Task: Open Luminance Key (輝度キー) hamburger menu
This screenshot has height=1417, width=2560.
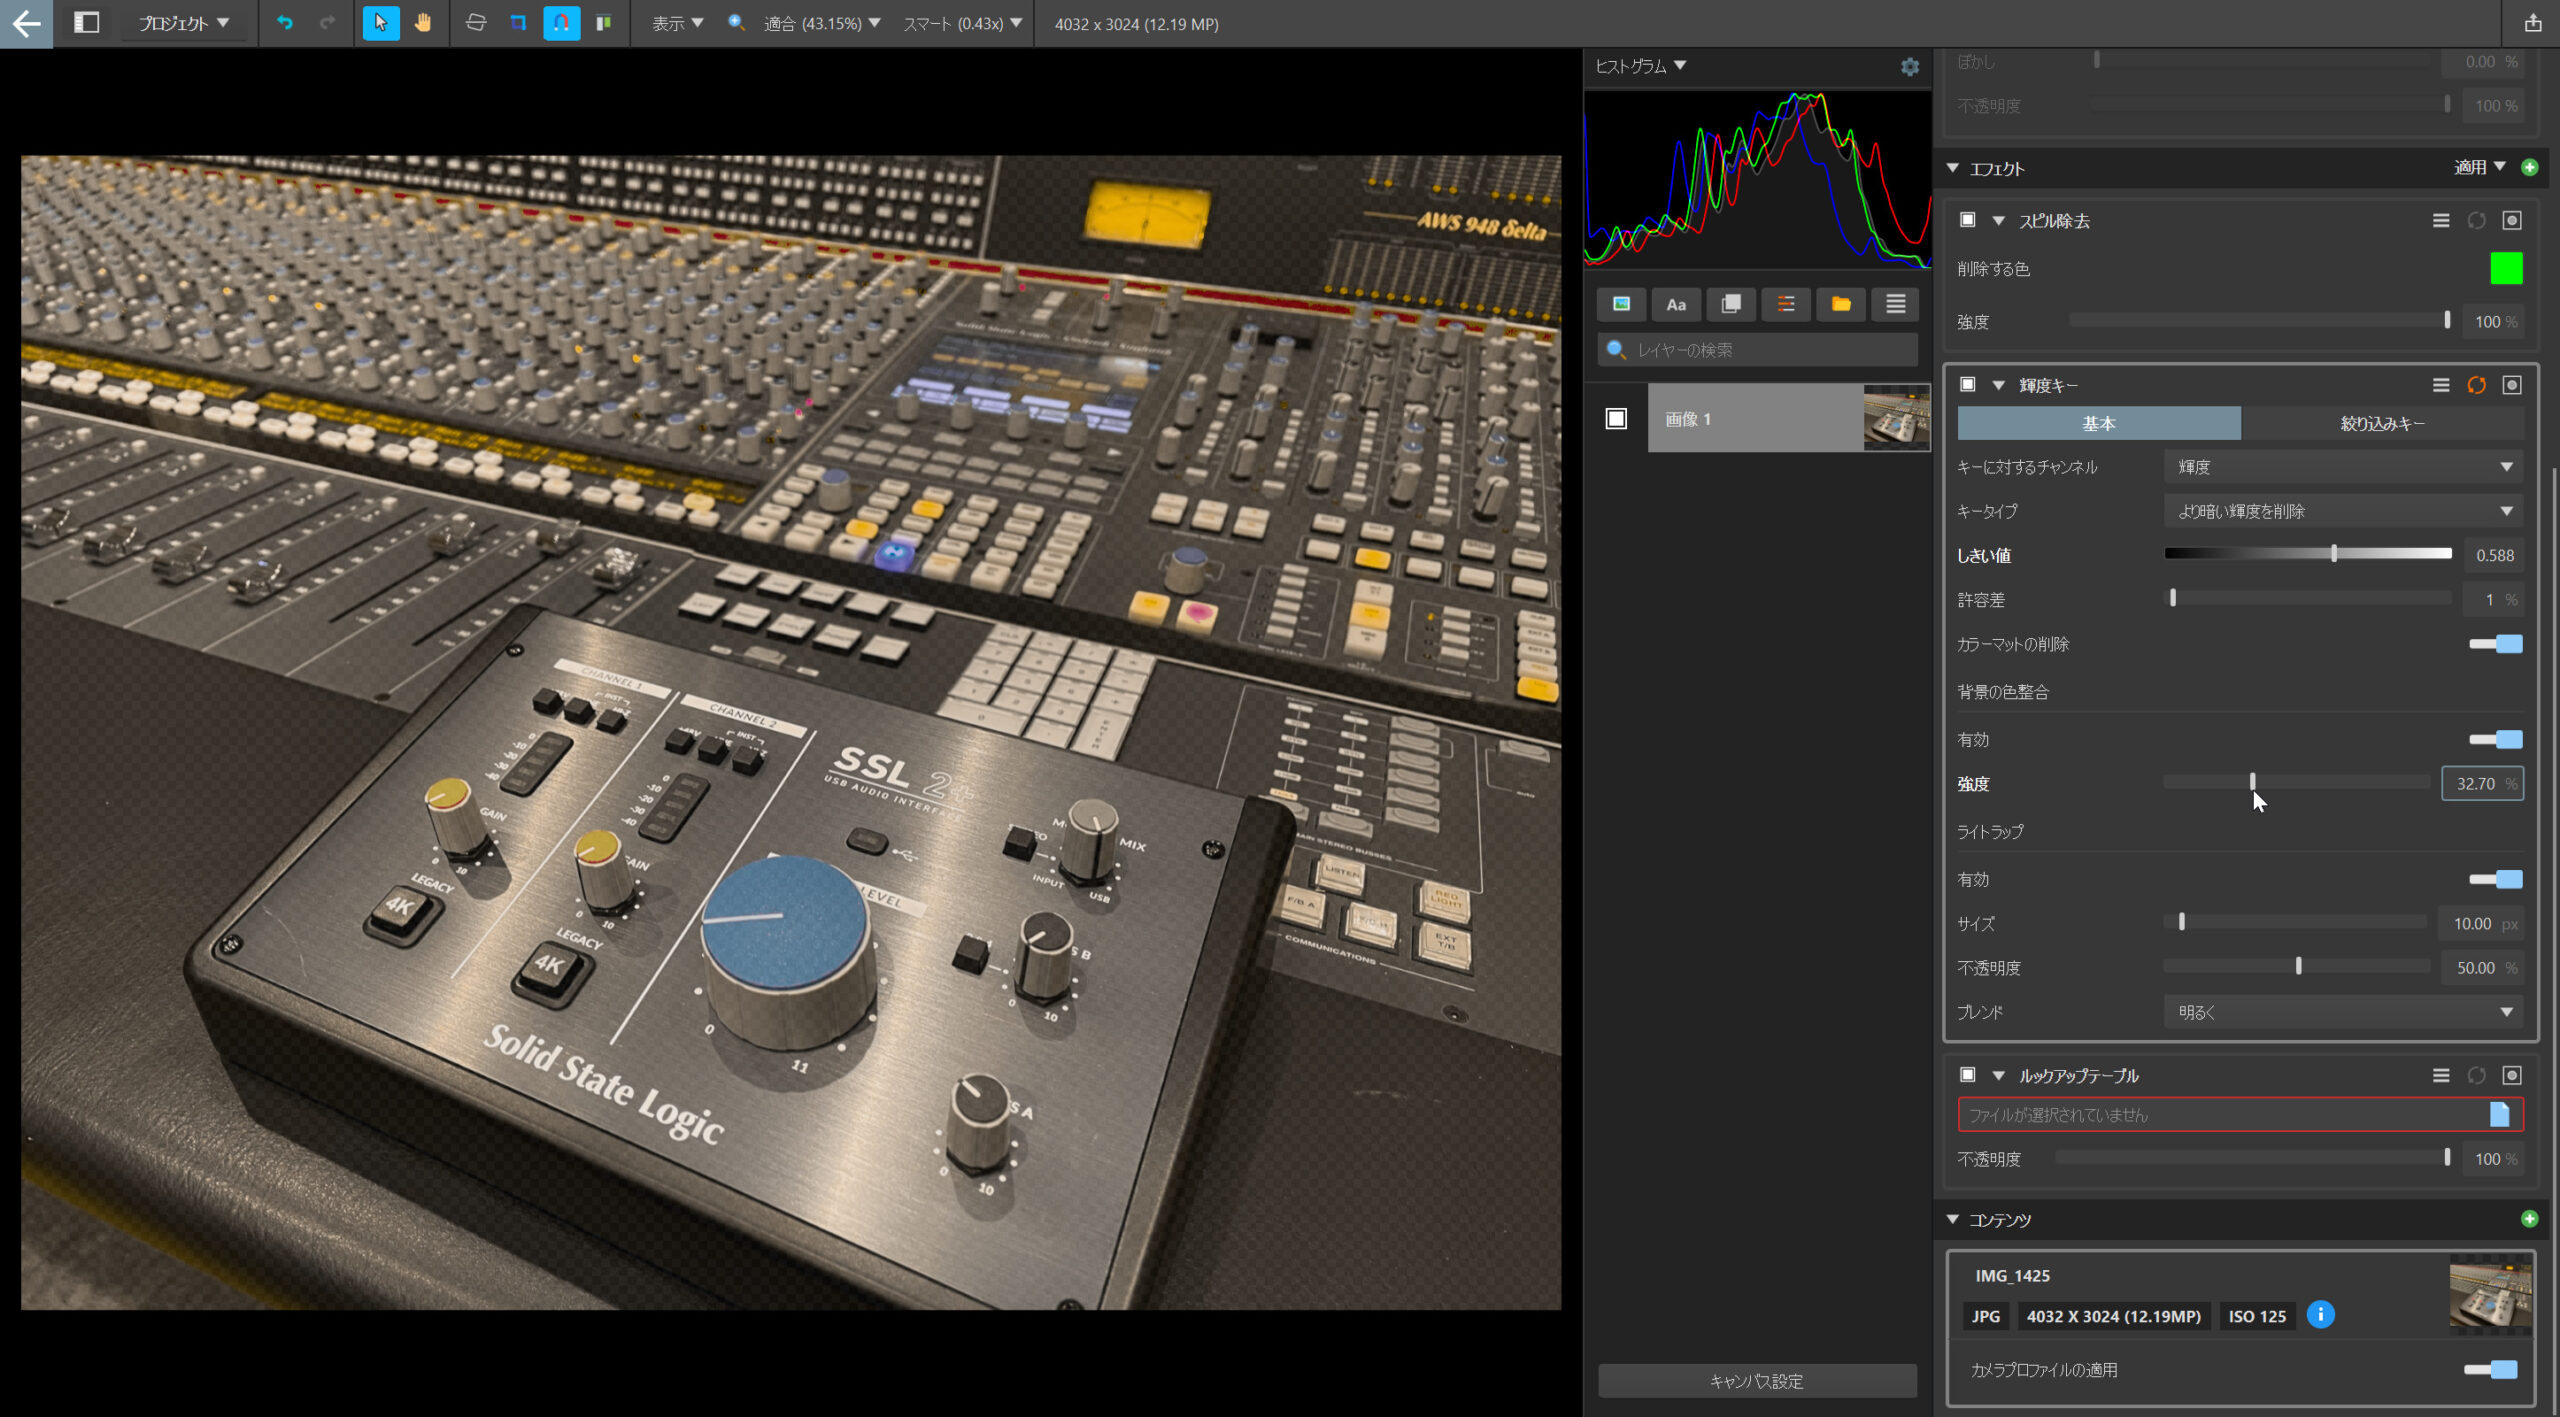Action: pyautogui.click(x=2441, y=385)
